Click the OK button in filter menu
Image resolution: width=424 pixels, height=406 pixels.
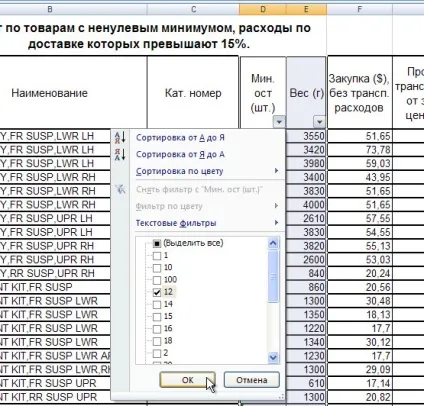coord(187,380)
